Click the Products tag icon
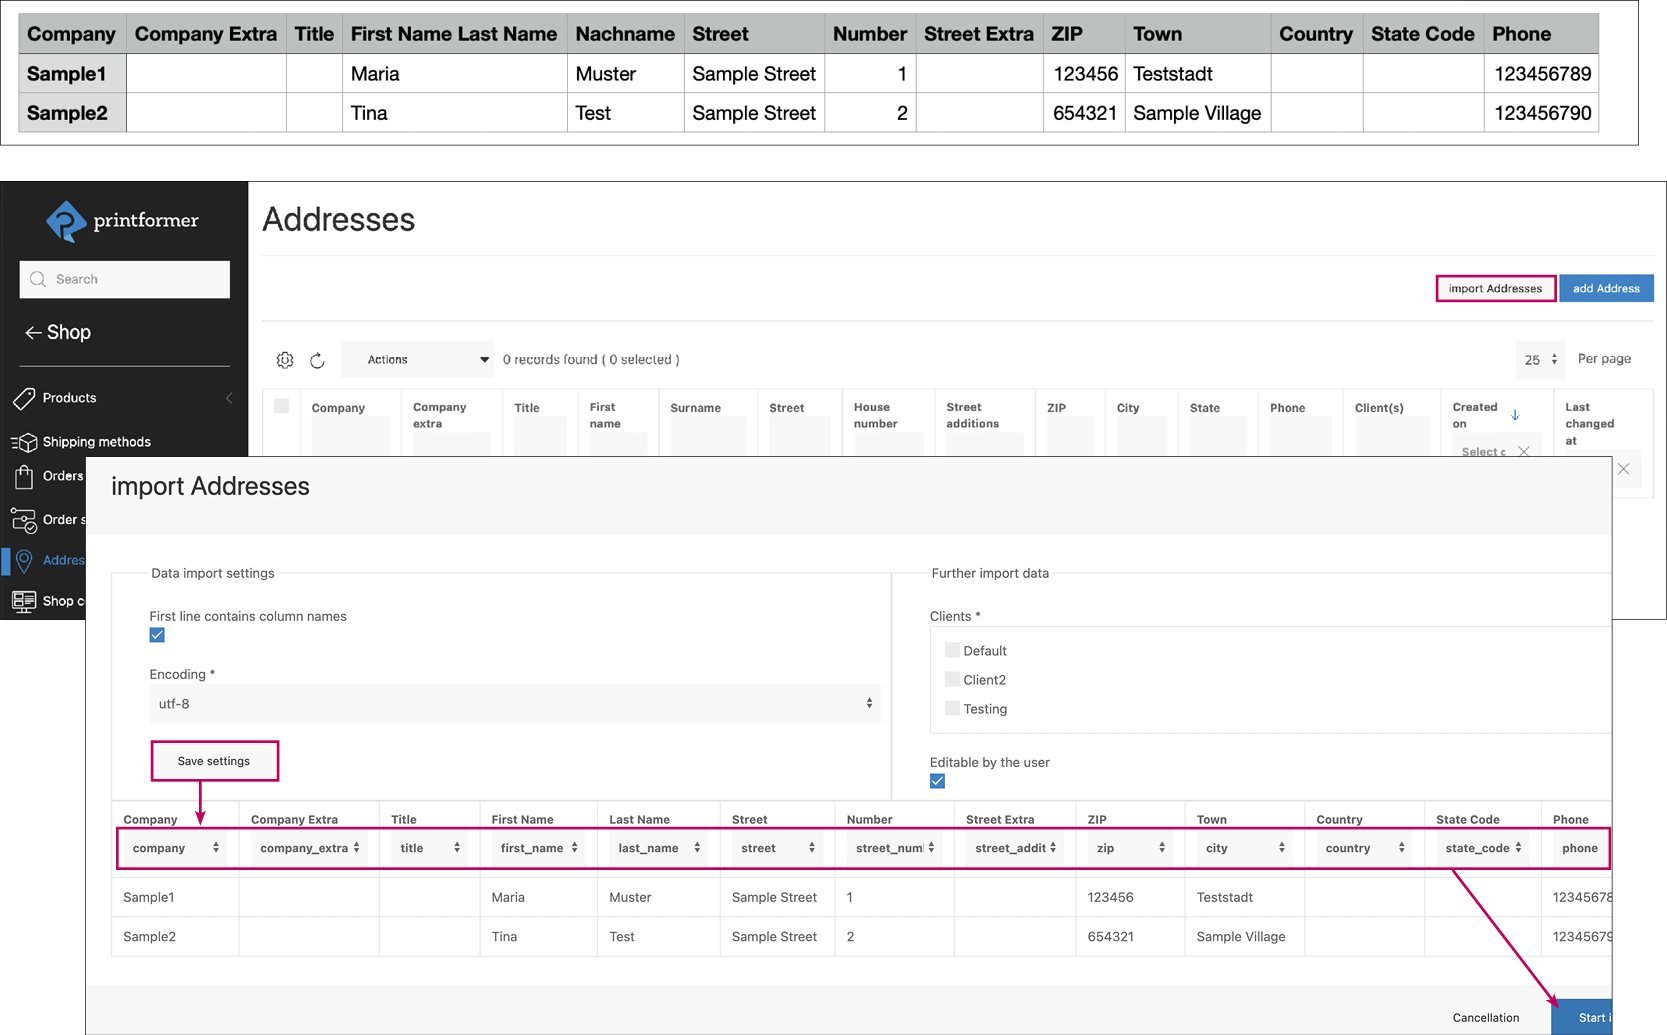This screenshot has height=1035, width=1667. pyautogui.click(x=24, y=398)
